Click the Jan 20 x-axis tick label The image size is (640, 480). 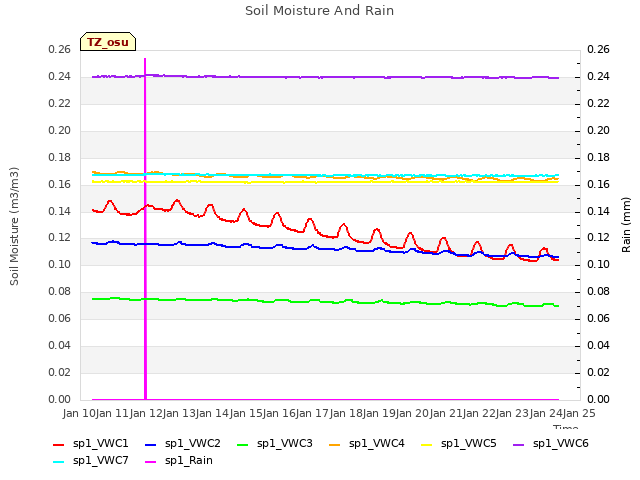pos(412,414)
